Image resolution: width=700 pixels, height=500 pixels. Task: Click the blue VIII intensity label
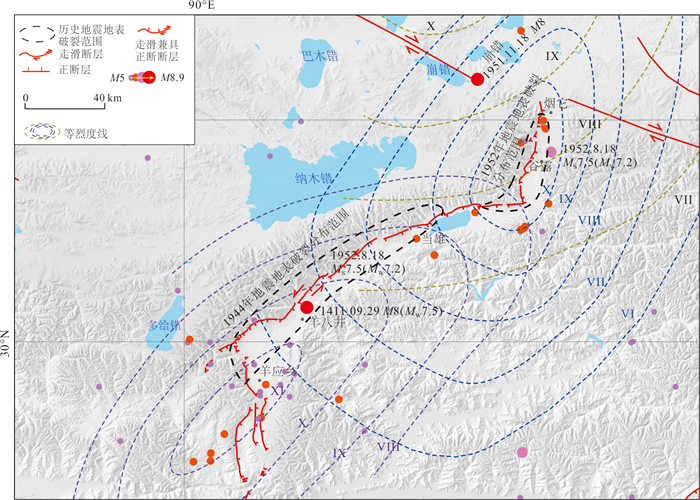(590, 220)
